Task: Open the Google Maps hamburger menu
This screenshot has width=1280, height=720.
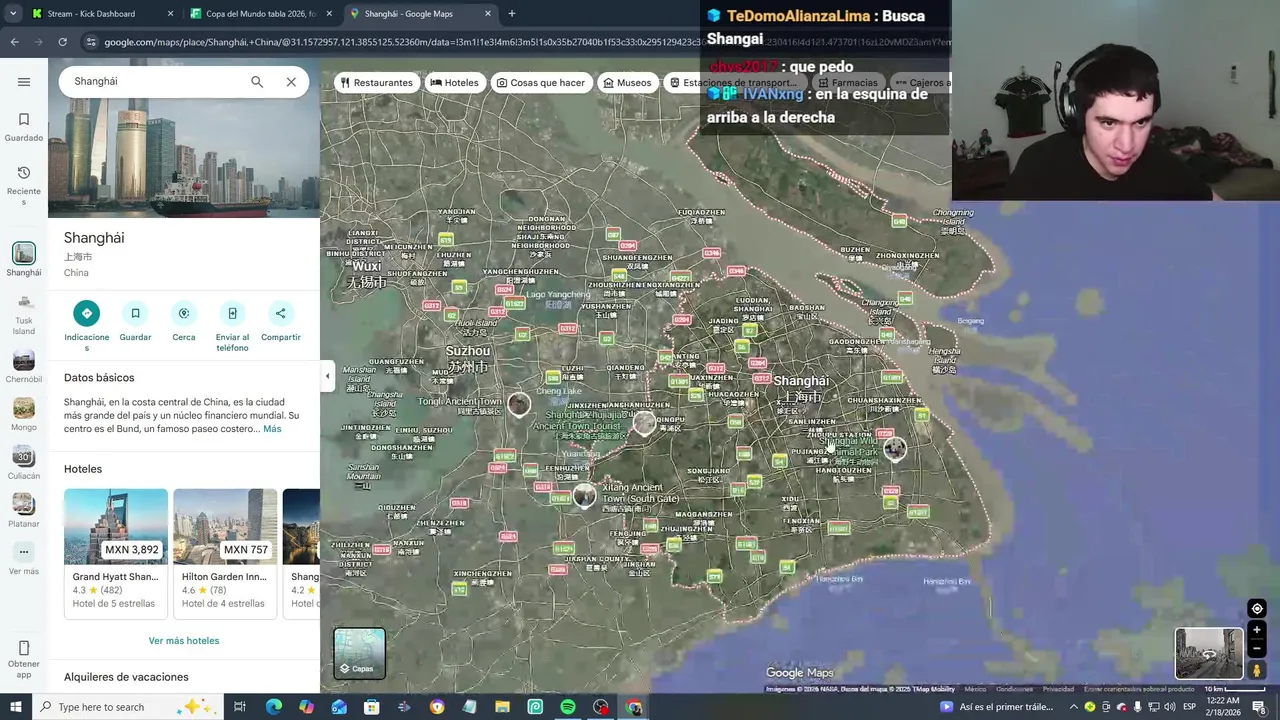Action: pos(24,82)
